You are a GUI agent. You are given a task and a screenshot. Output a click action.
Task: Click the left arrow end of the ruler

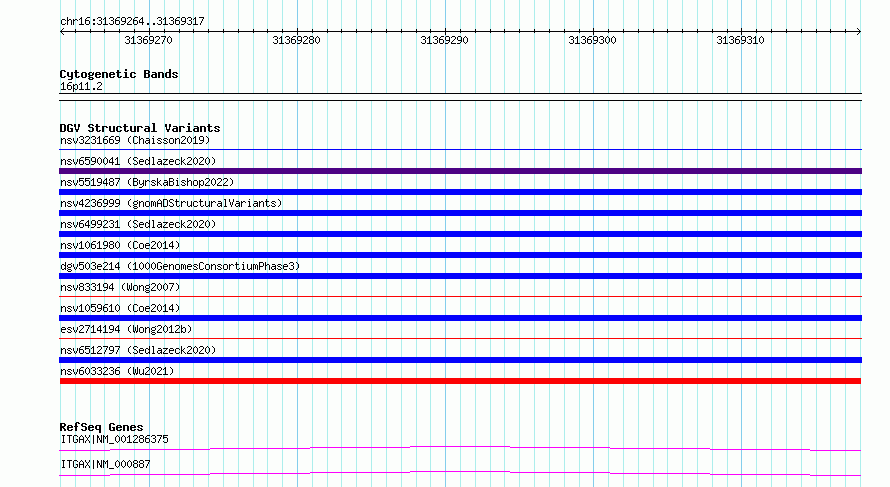click(62, 32)
